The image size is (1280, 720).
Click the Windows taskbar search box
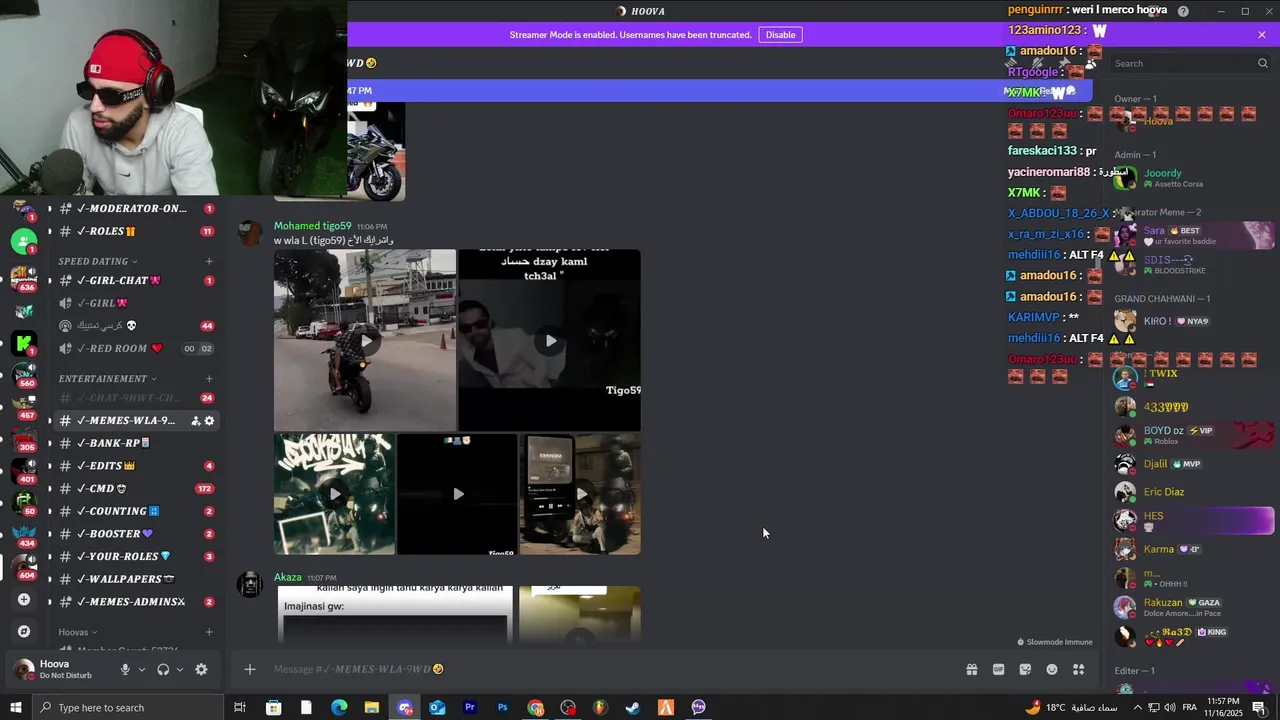pyautogui.click(x=126, y=707)
